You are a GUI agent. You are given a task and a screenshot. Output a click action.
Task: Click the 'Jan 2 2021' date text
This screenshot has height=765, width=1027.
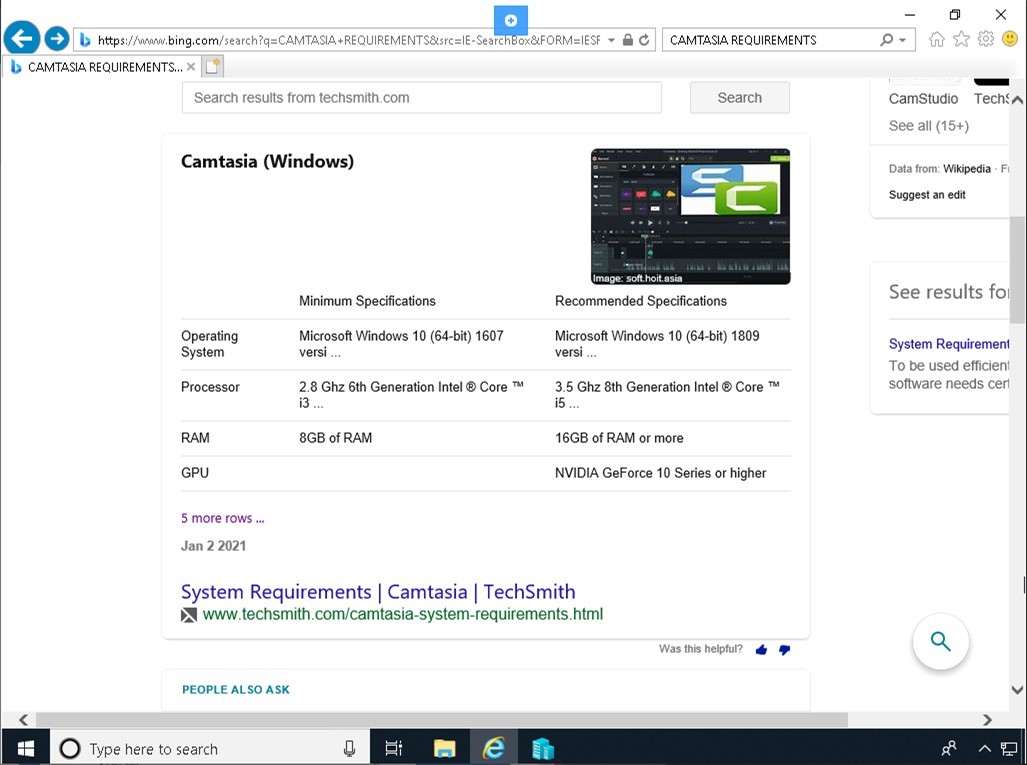coord(214,546)
